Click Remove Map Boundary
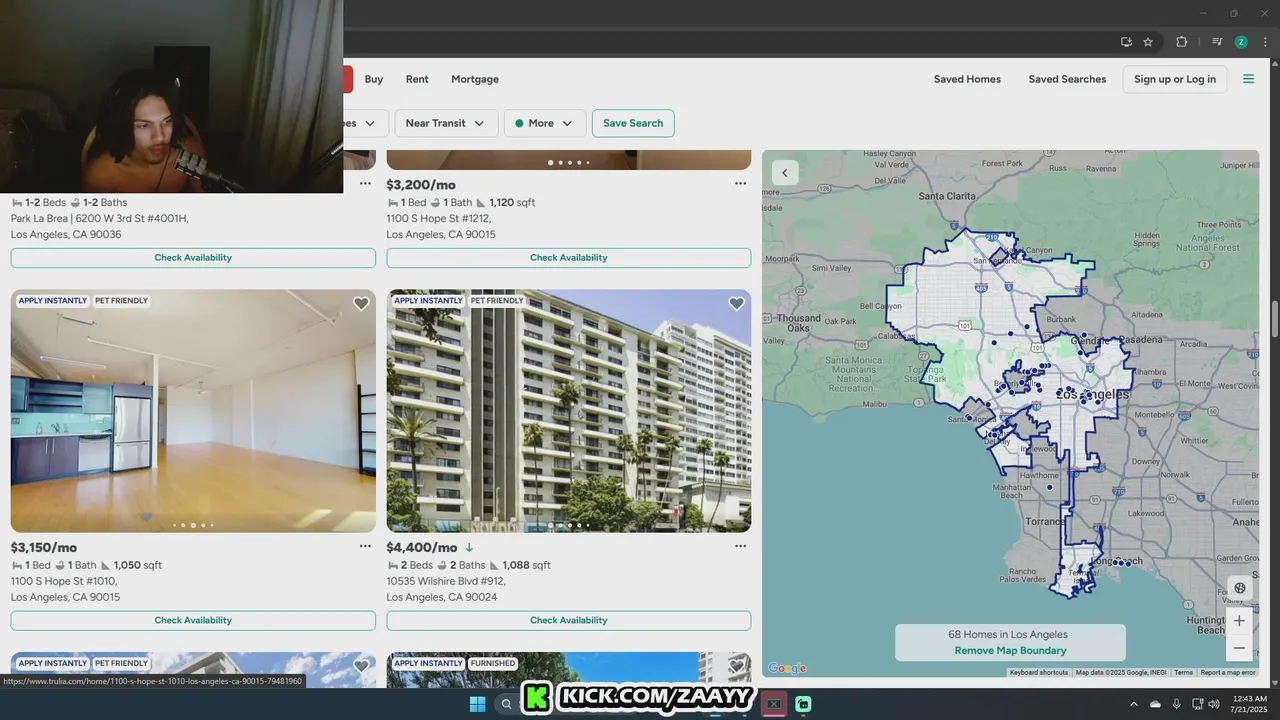 [x=1010, y=650]
